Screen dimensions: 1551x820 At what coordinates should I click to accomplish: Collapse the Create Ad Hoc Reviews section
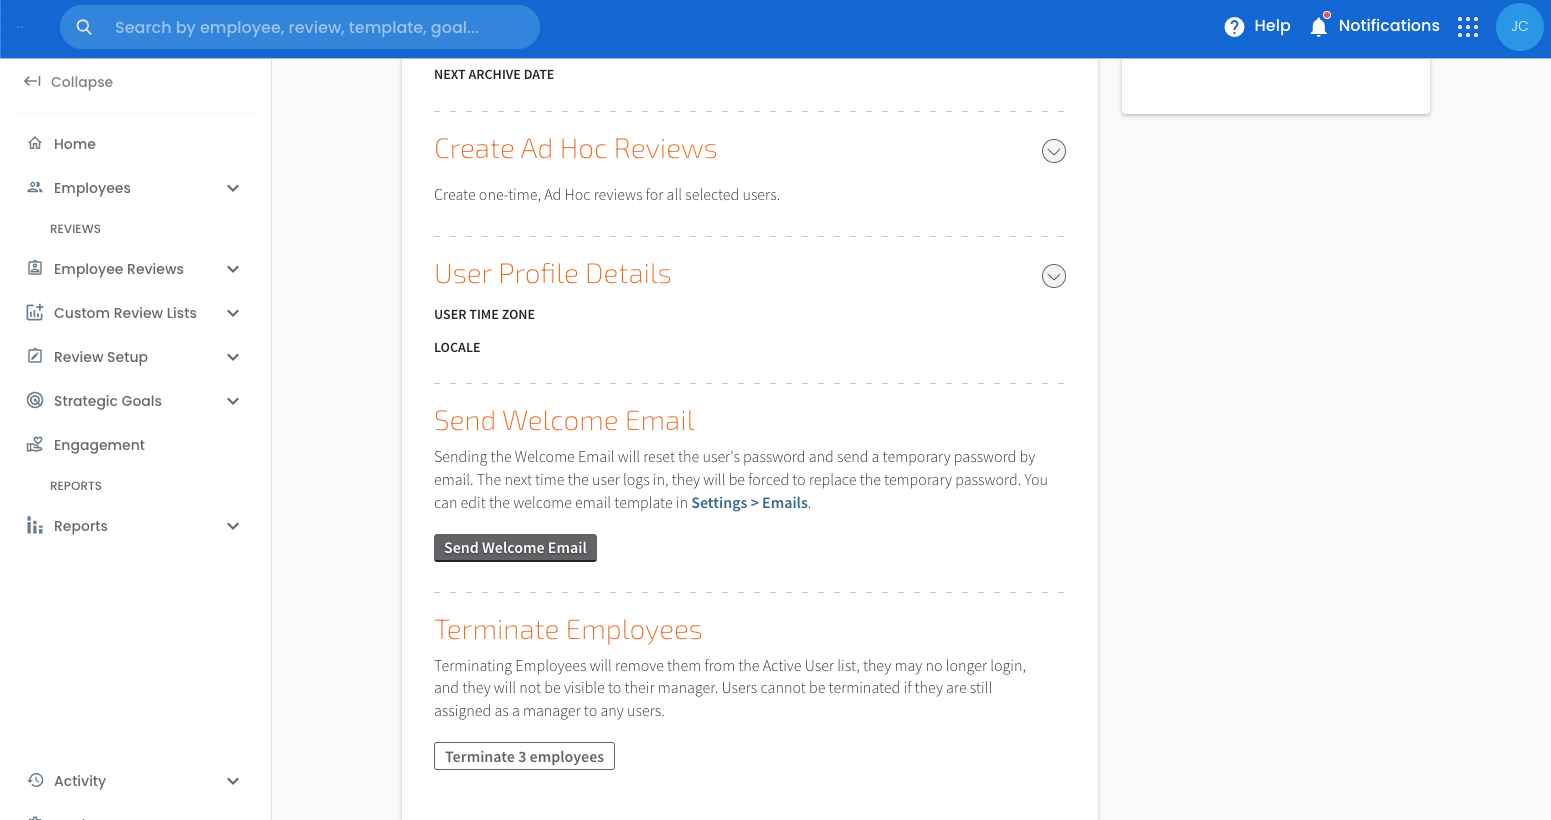(x=1054, y=151)
